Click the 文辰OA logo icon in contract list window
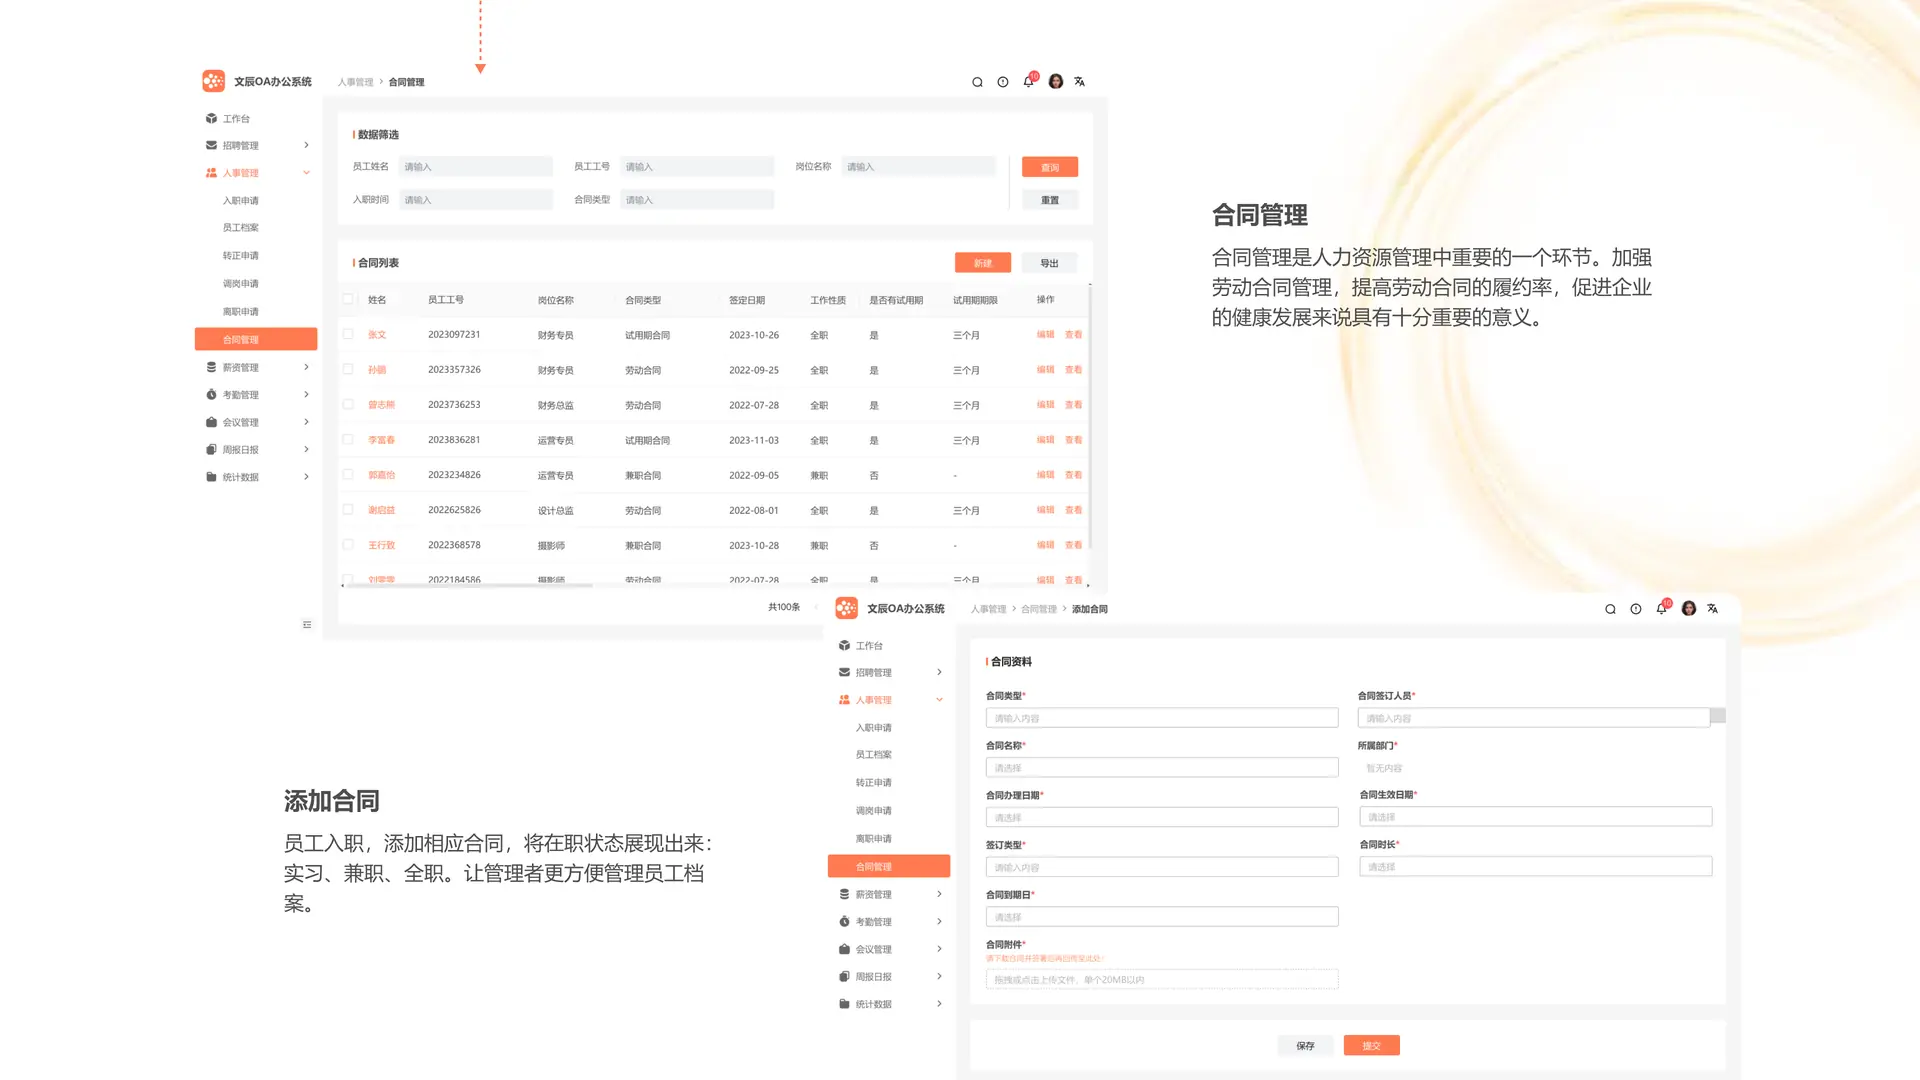The width and height of the screenshot is (1920, 1080). coord(213,81)
